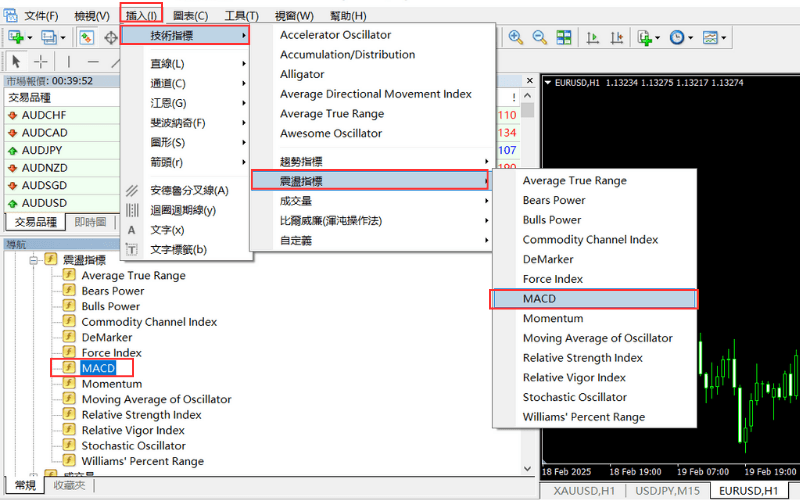Image resolution: width=800 pixels, height=500 pixels.
Task: Open the dropdown arrow beside Templates icon
Action: coord(723,38)
